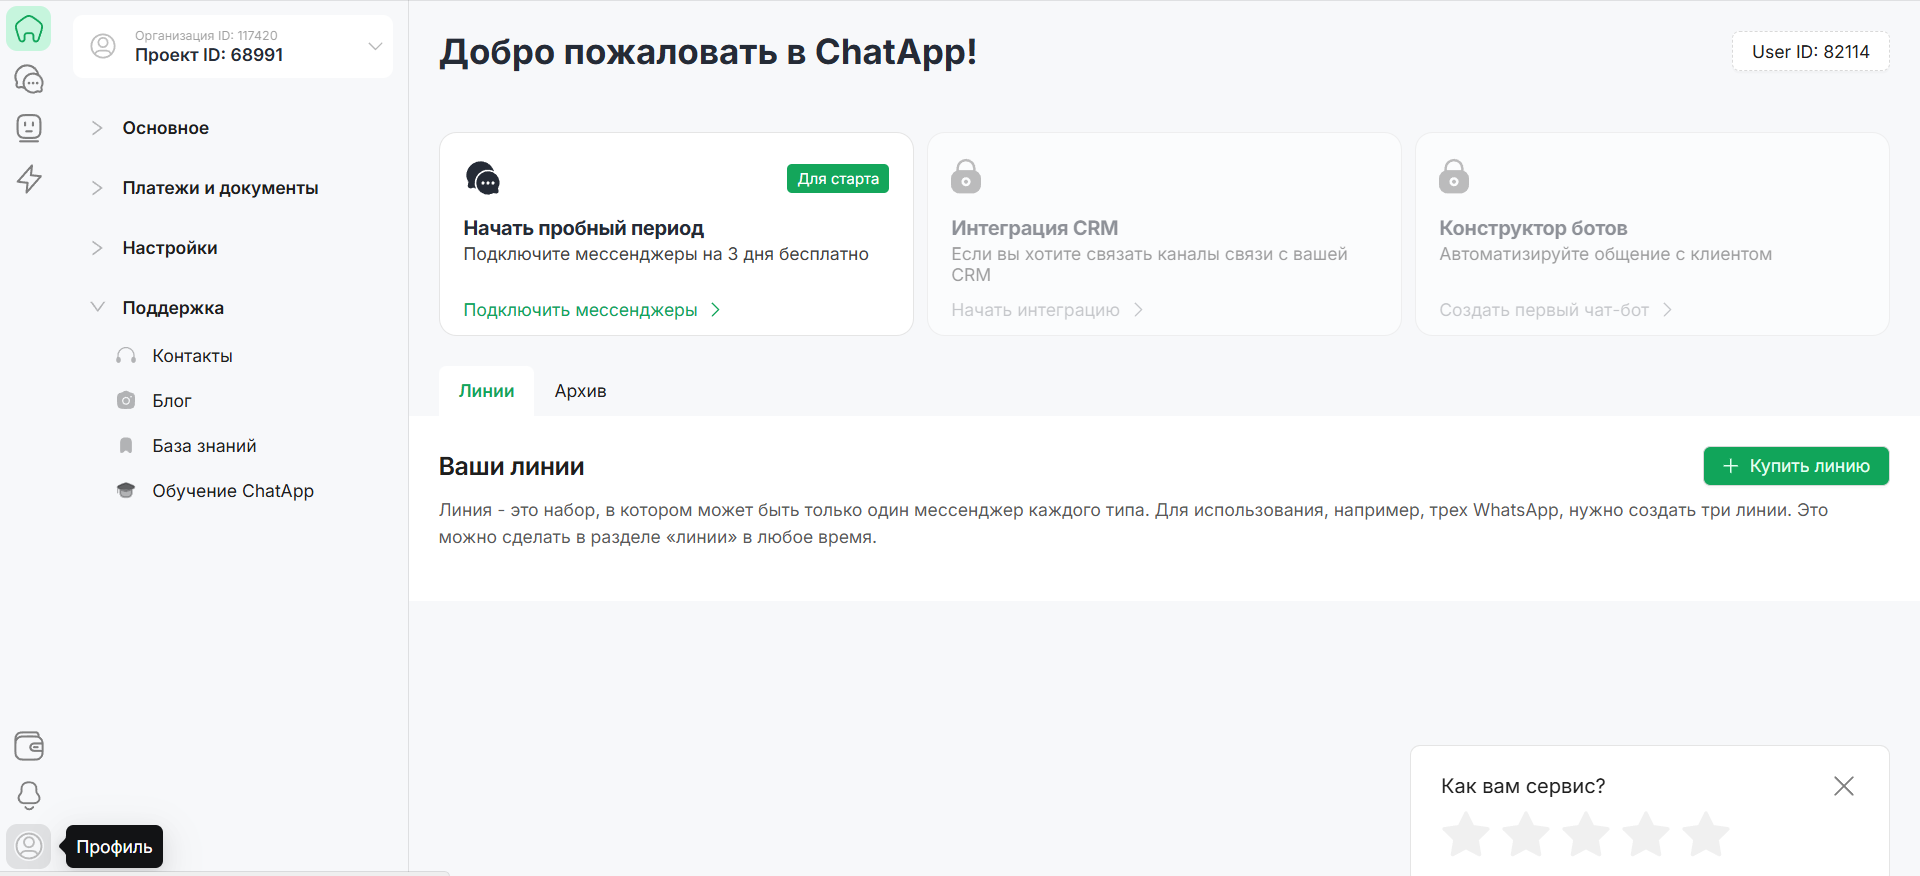Select the Линии tab
1920x876 pixels.
click(x=486, y=391)
